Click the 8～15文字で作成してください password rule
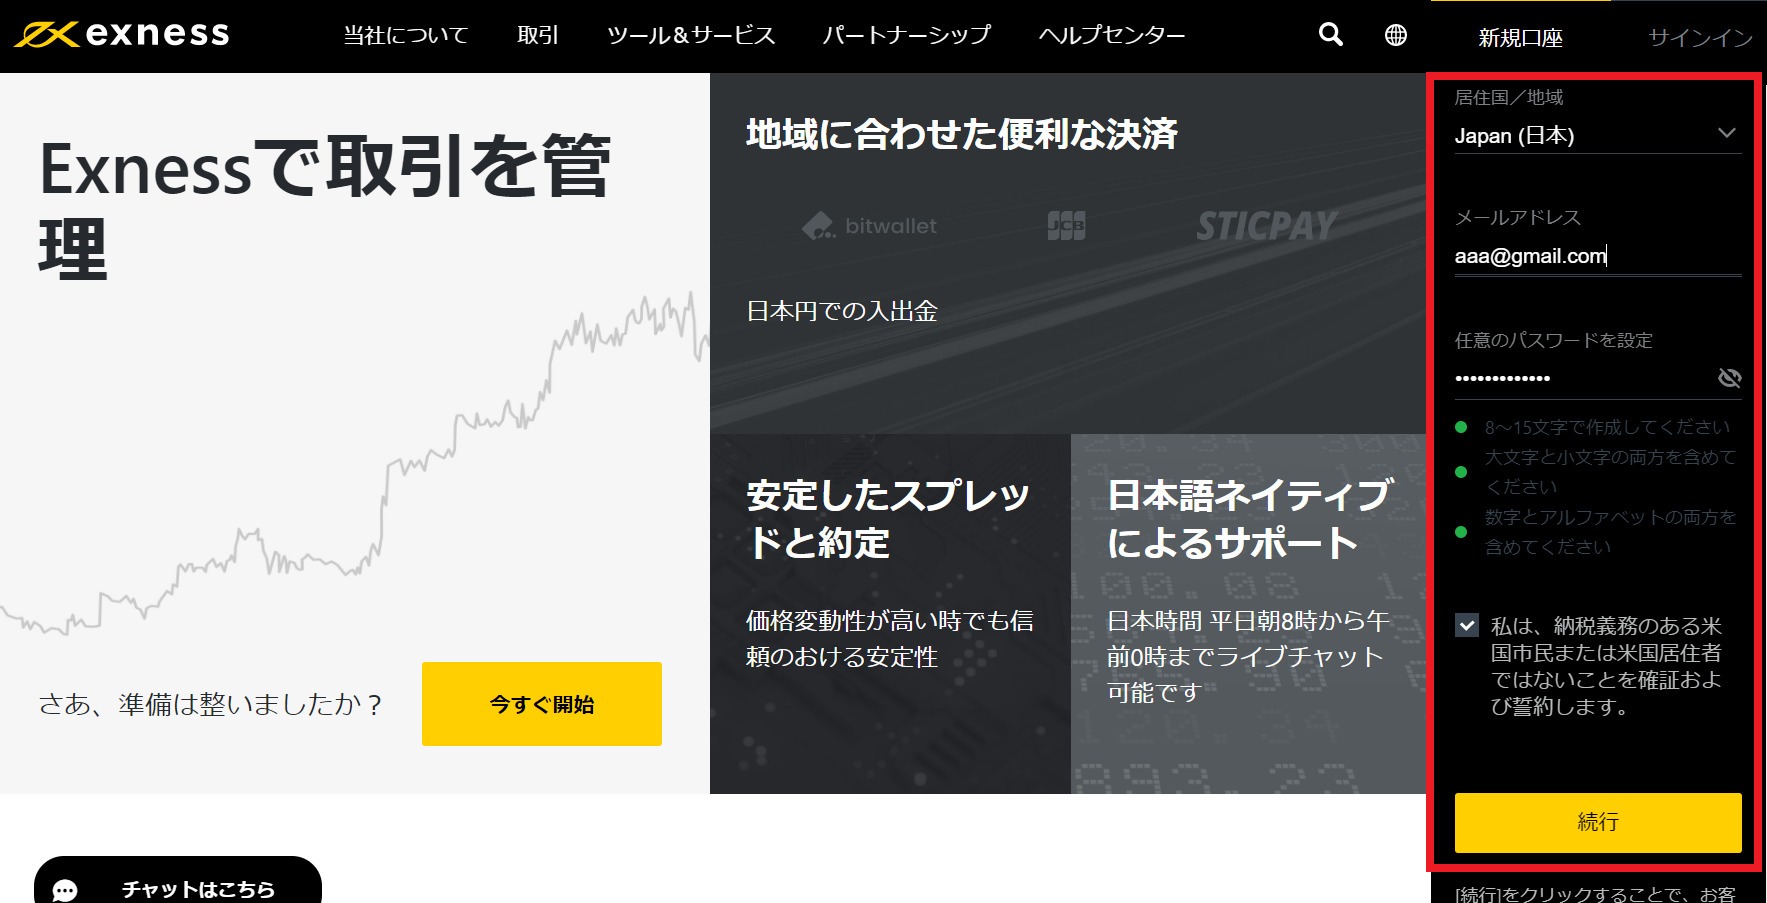The image size is (1767, 903). coord(1606,428)
